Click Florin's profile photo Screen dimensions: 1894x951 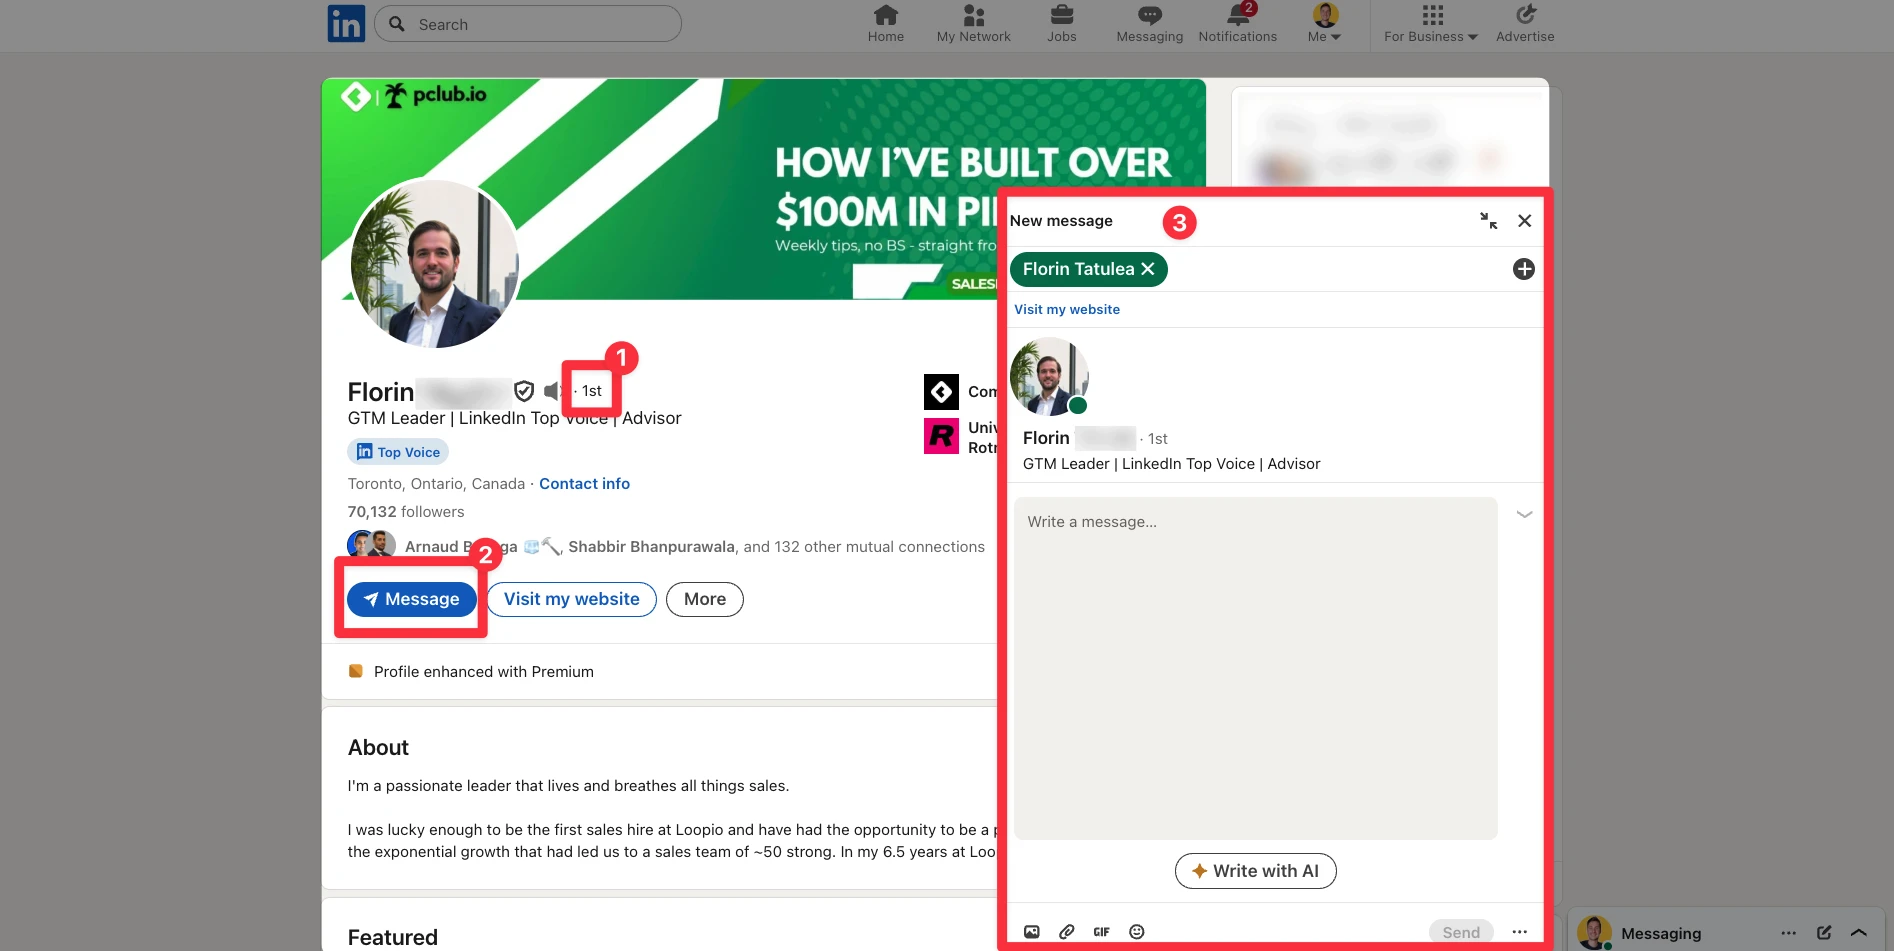tap(434, 264)
